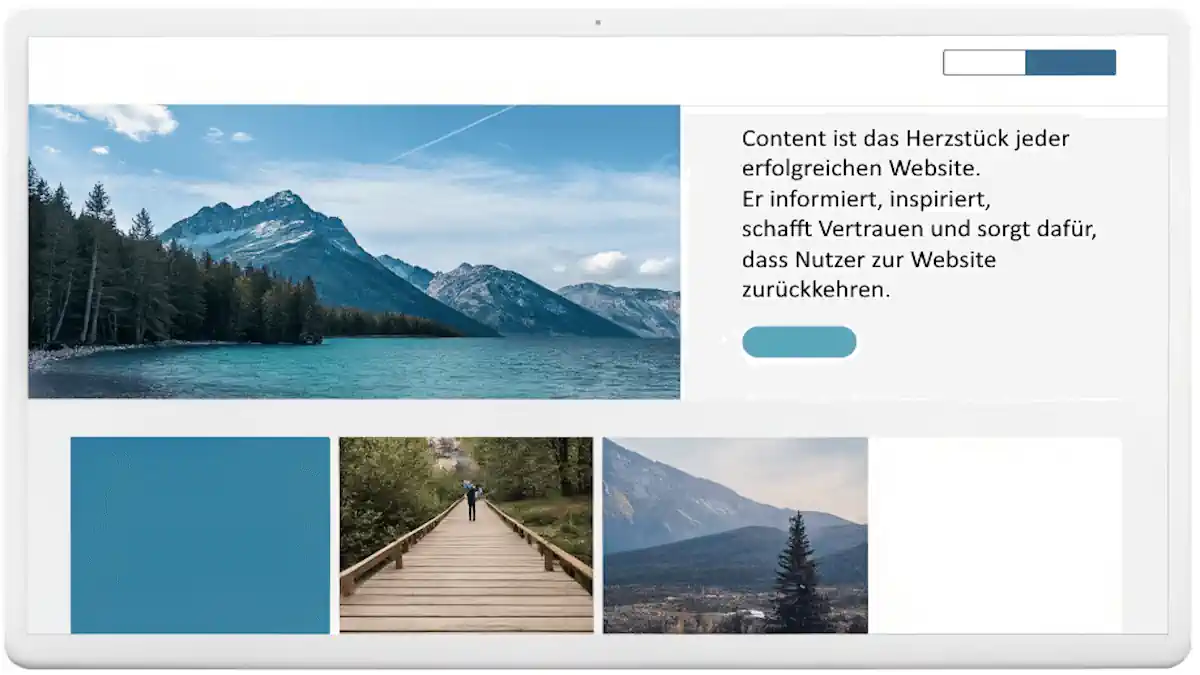The width and height of the screenshot is (1200, 675).
Task: Click the word "zurückkehren."
Action: tap(816, 290)
